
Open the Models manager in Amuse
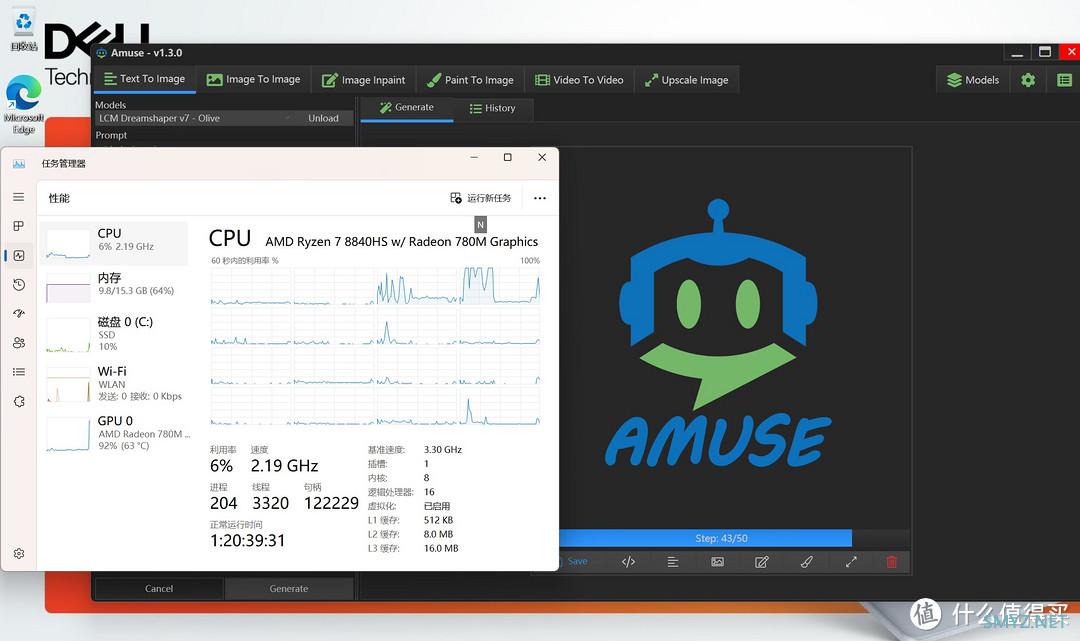(x=973, y=80)
